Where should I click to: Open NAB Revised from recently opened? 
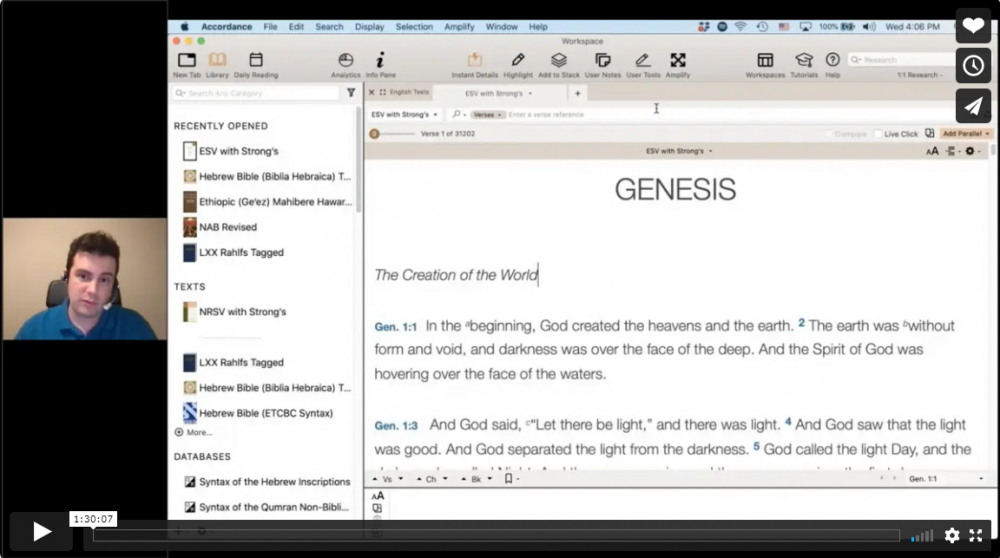[228, 227]
